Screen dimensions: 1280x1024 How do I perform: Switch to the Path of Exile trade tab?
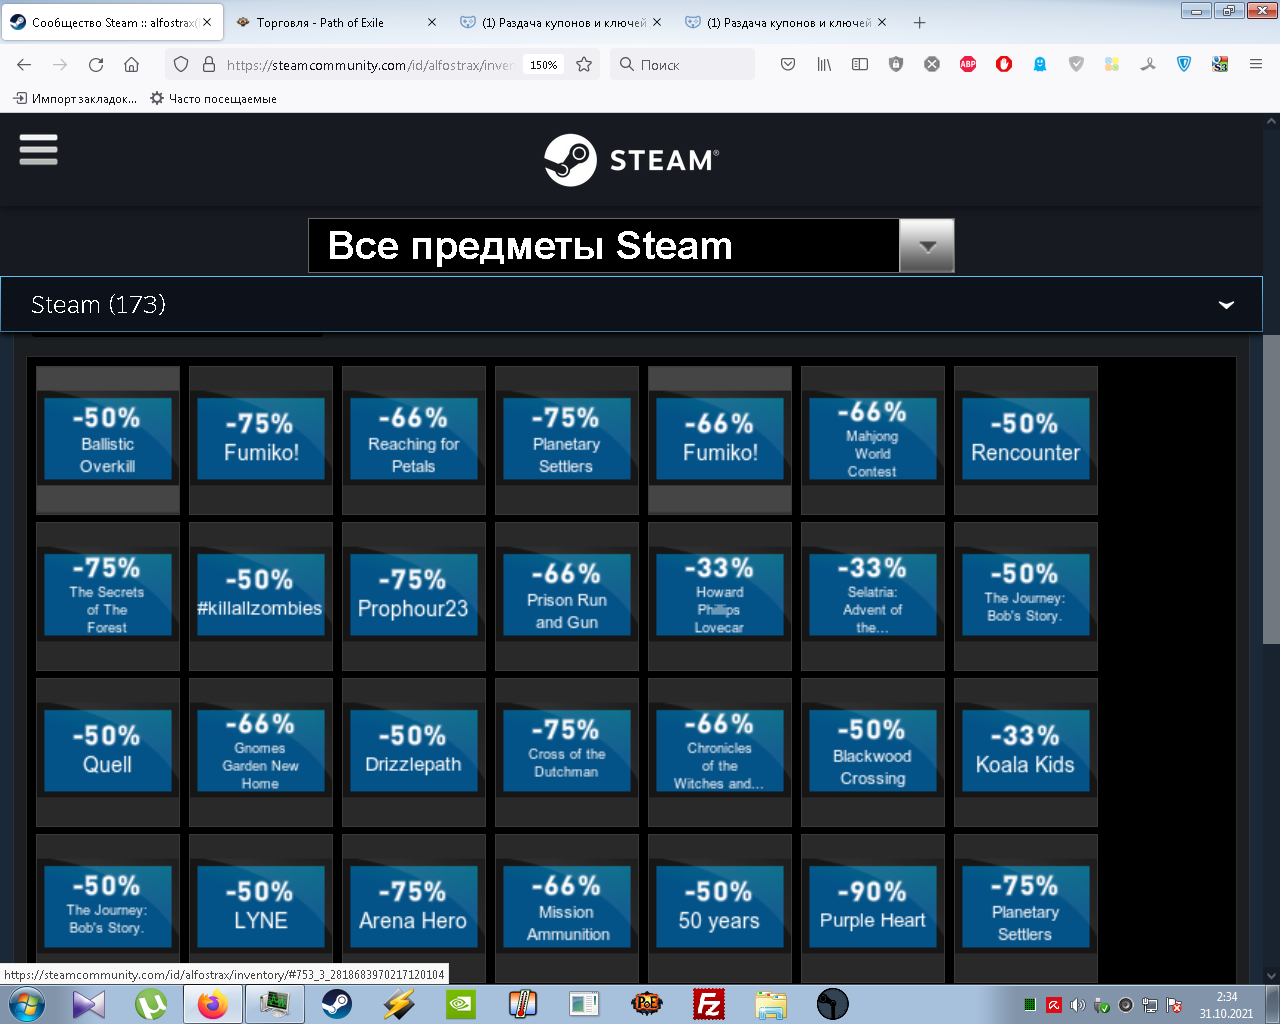click(337, 22)
